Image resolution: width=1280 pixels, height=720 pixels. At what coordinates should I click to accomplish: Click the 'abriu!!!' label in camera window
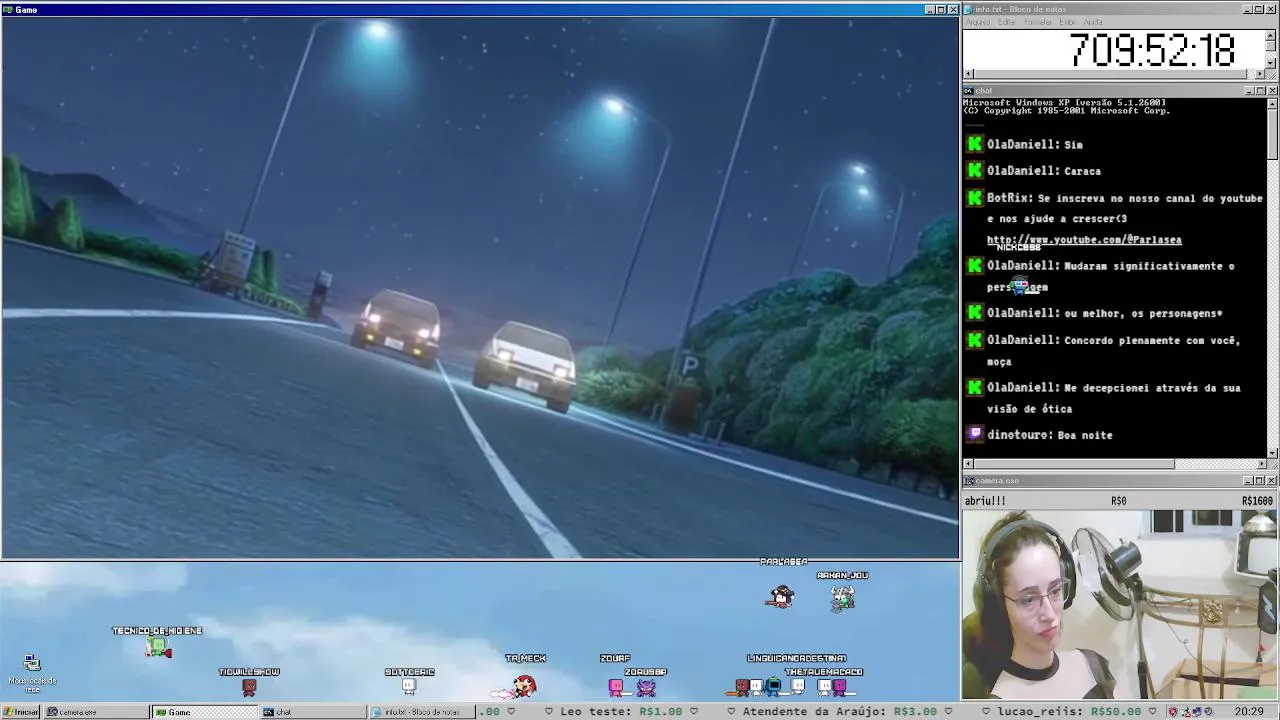(x=985, y=500)
